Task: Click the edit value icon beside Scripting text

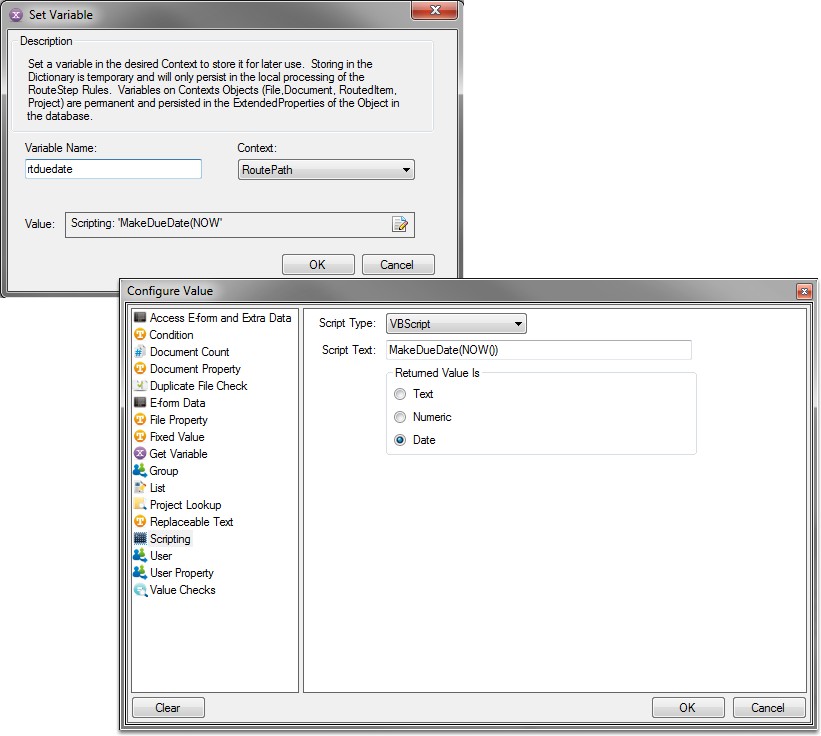Action: click(x=400, y=224)
